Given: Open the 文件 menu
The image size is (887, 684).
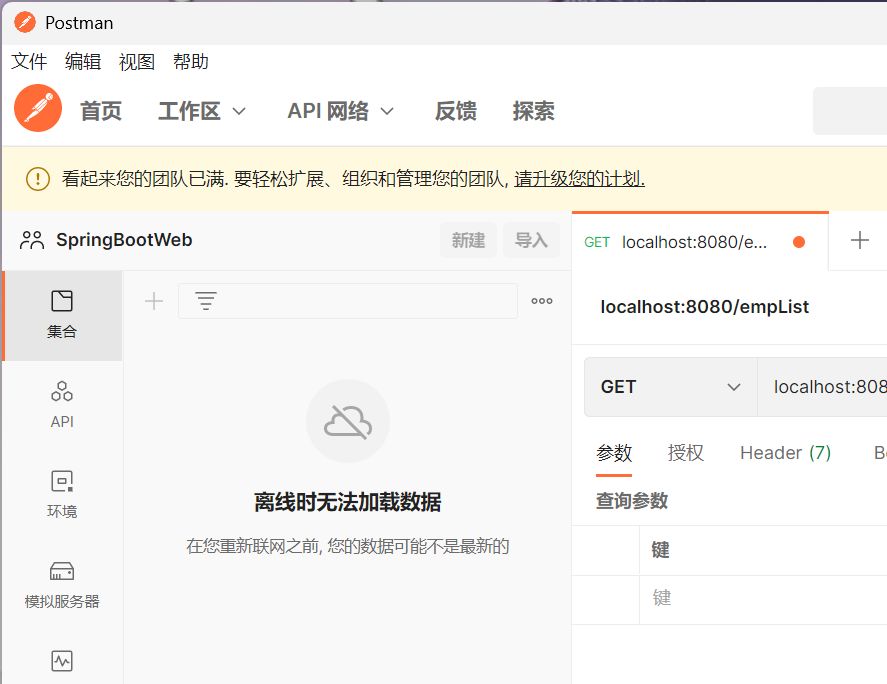Looking at the screenshot, I should click(29, 61).
